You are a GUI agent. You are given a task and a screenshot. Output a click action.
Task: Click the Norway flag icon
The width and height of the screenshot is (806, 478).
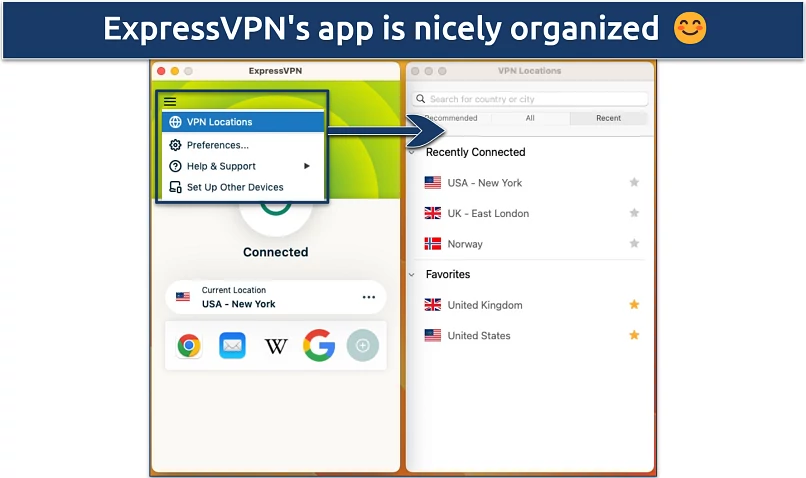click(x=433, y=244)
